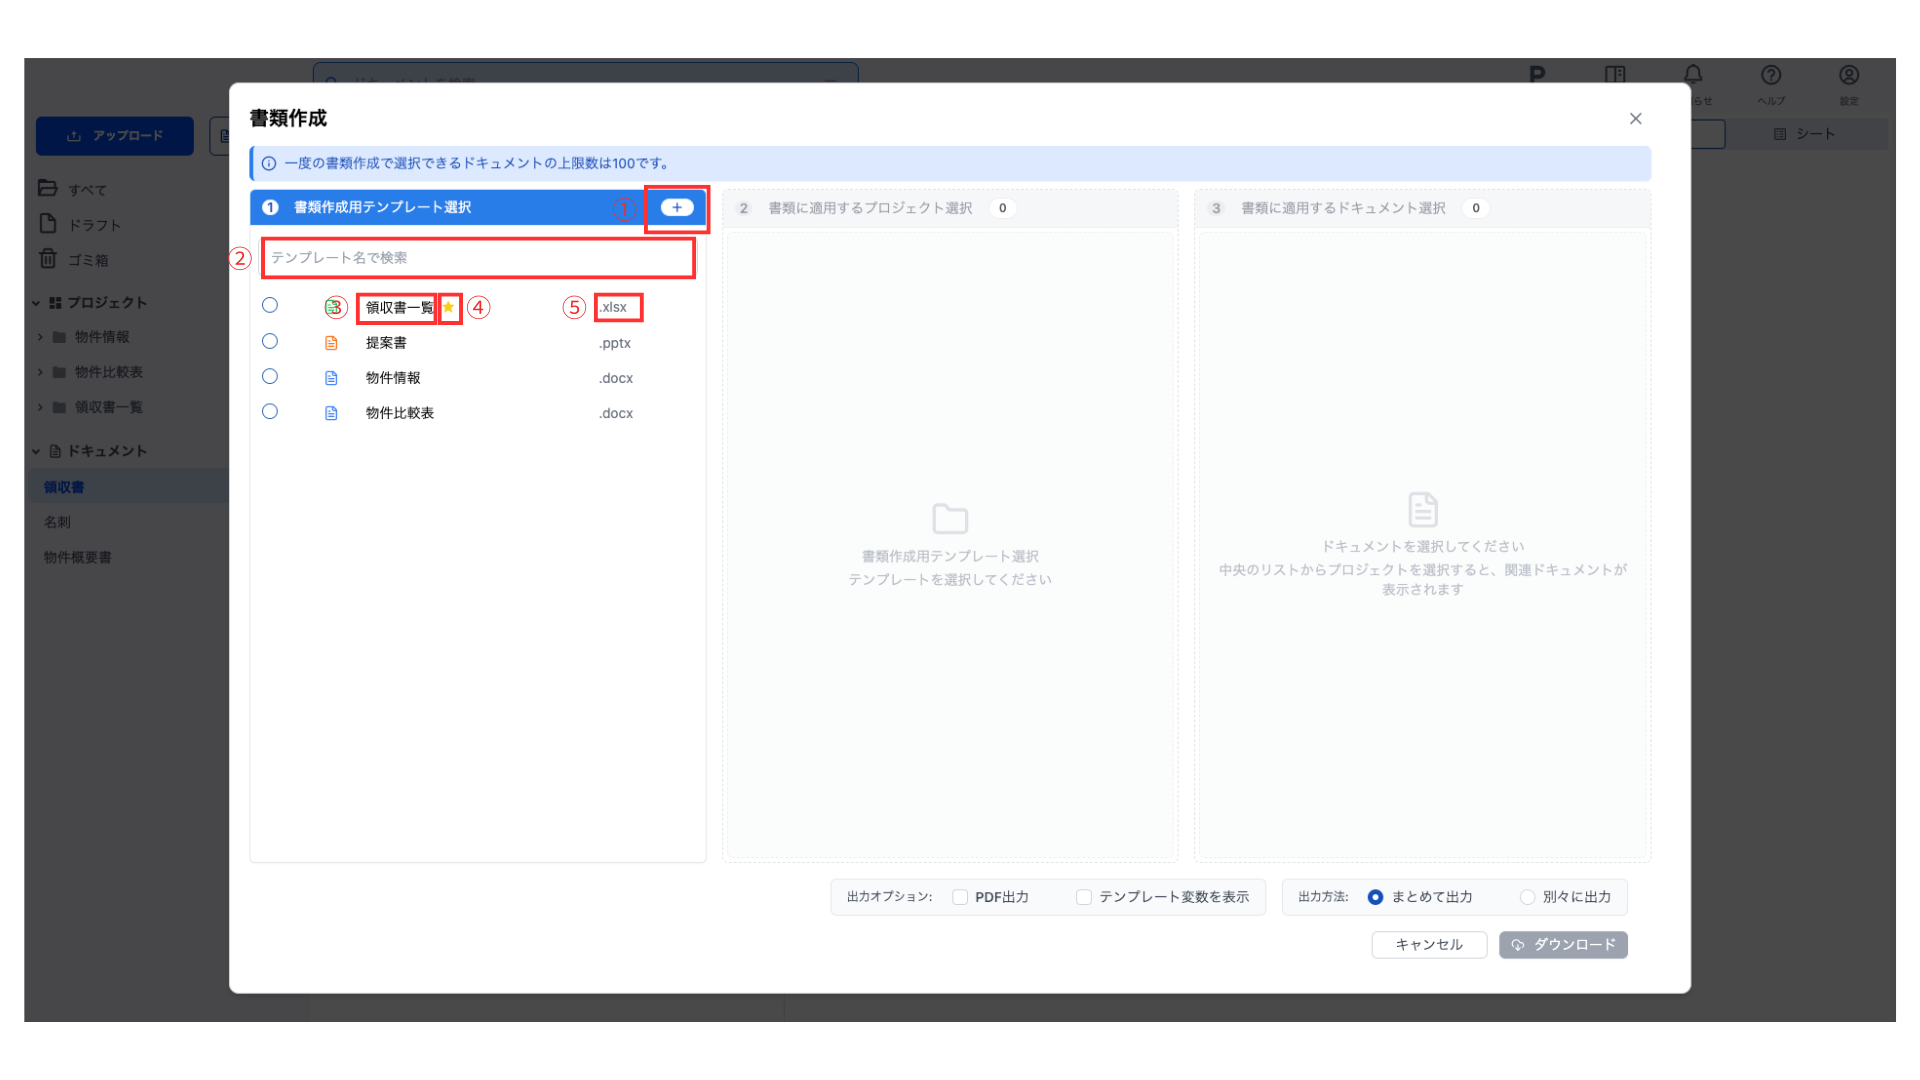This screenshot has height=1080, width=1920.
Task: Select the 領収書一覧 template radio button
Action: (x=270, y=305)
